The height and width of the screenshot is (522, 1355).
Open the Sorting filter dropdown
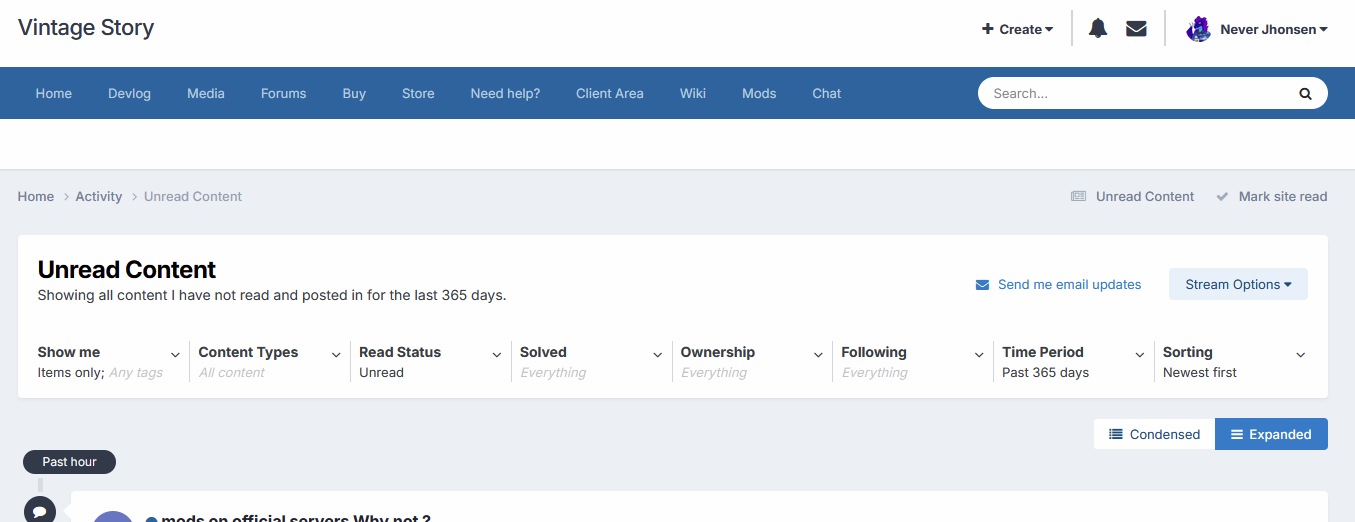pos(1234,361)
